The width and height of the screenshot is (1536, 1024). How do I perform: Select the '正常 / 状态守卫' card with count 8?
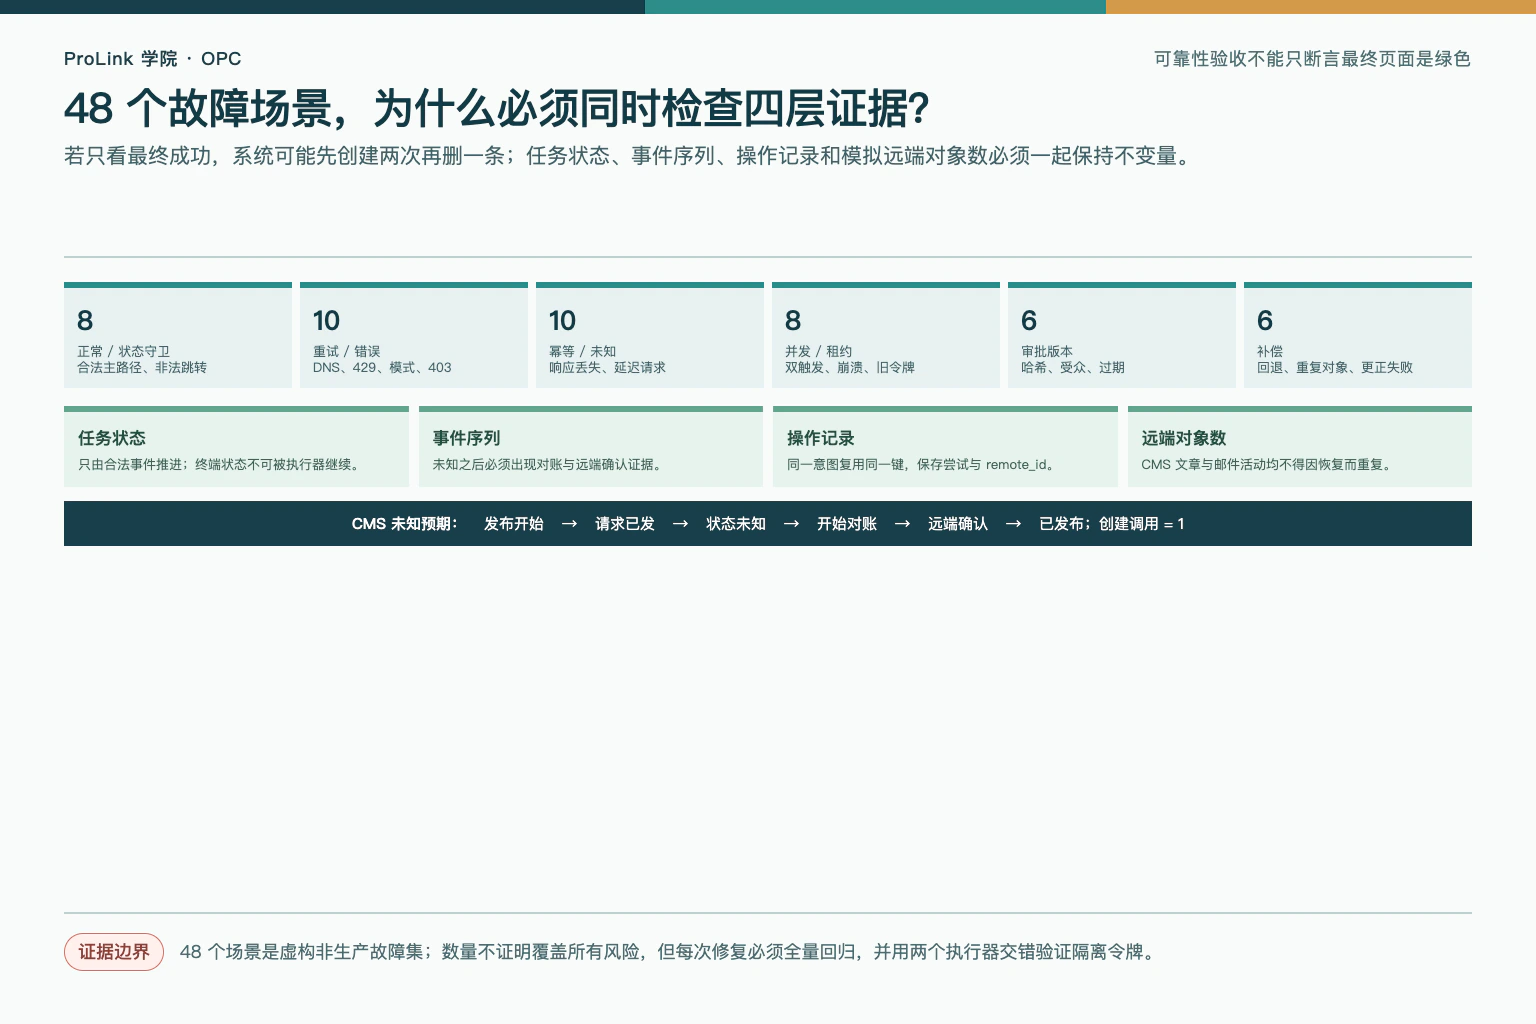(x=178, y=335)
